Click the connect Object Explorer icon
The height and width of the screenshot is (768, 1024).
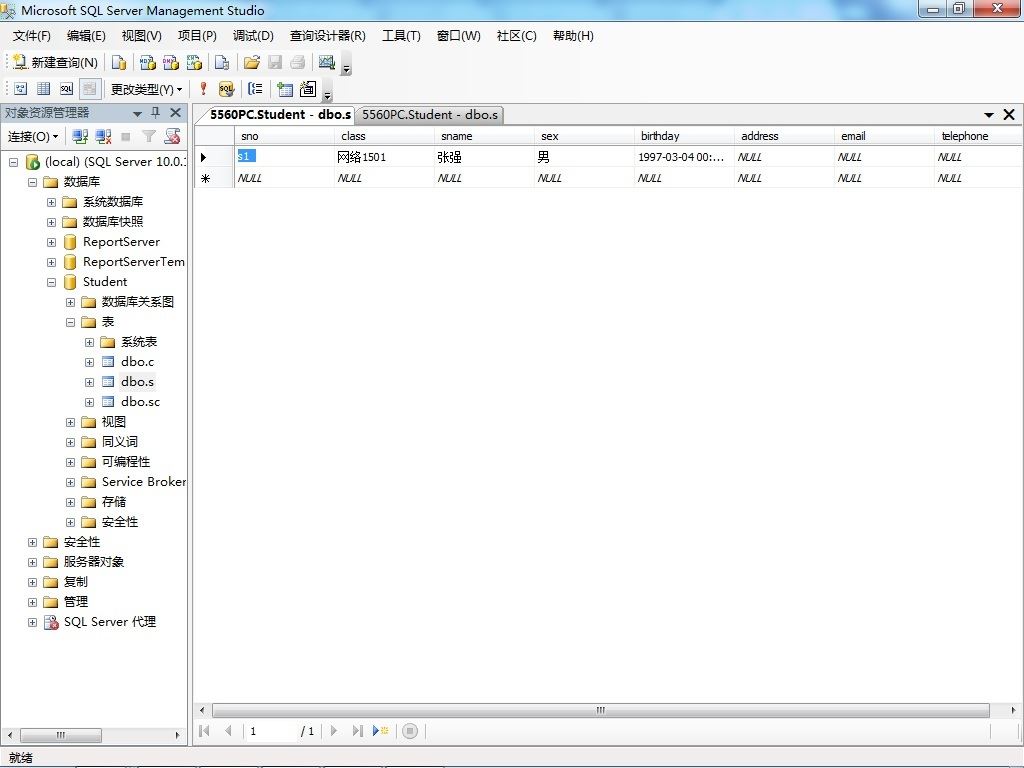(80, 136)
